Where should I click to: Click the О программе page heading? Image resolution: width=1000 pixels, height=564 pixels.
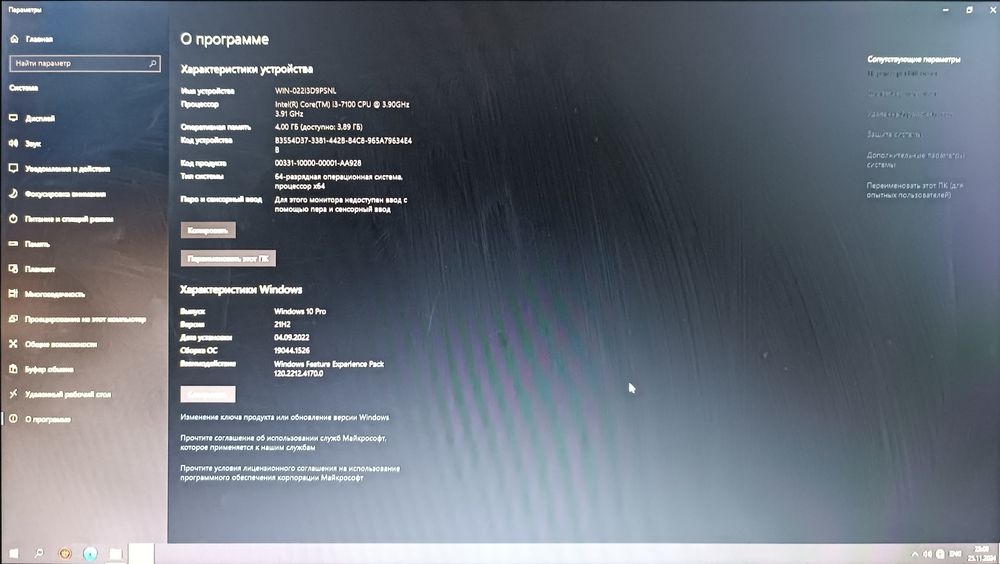click(224, 39)
